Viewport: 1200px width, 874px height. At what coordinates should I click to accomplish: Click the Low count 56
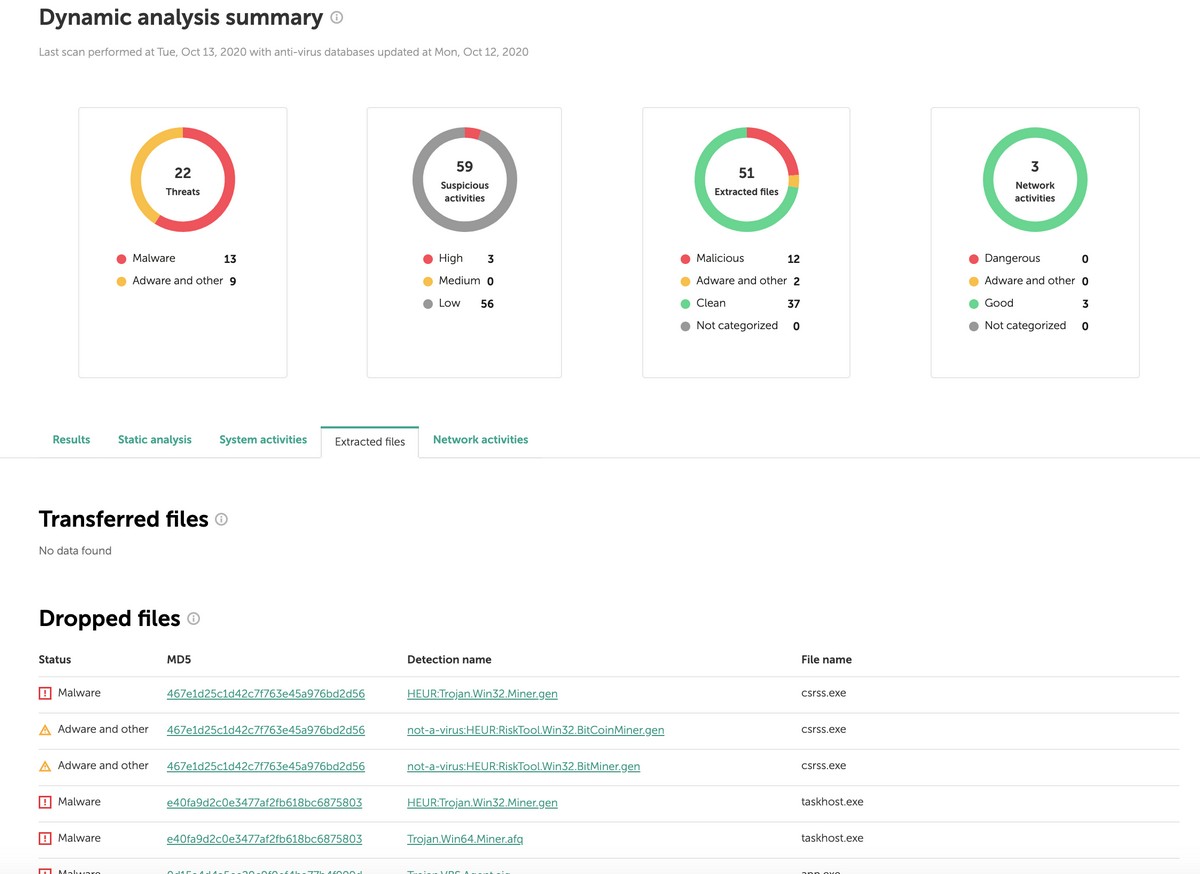click(x=487, y=304)
